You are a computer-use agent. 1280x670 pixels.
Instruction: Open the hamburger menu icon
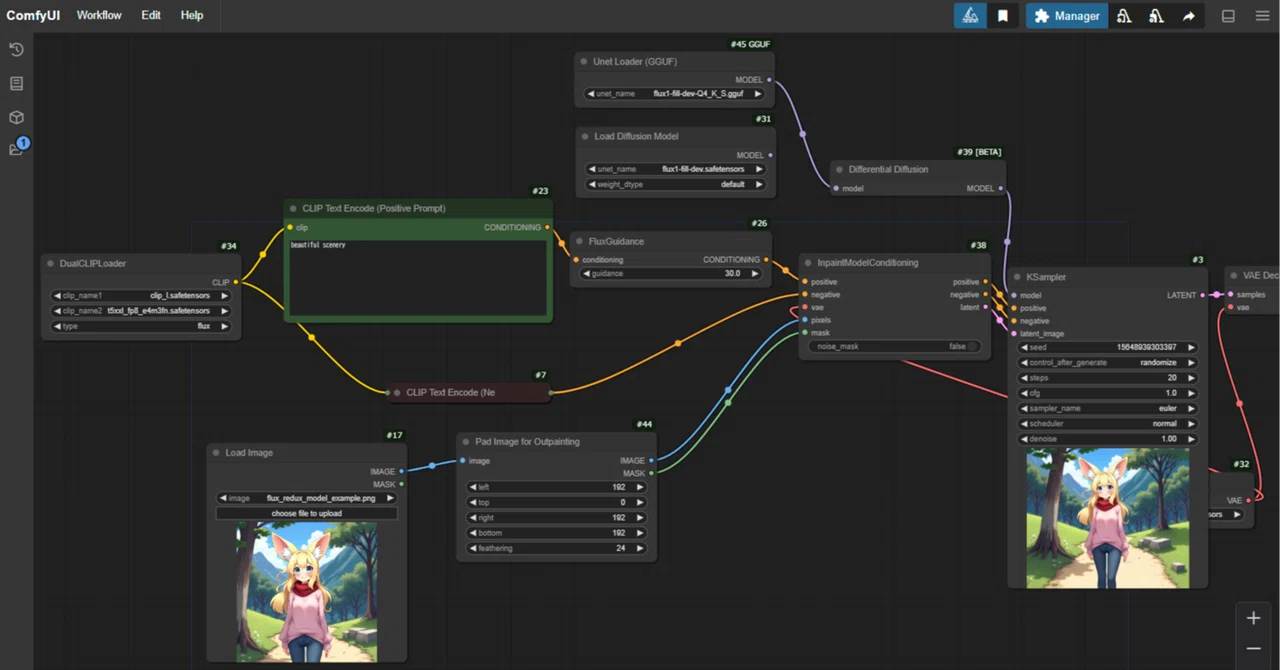click(1262, 16)
